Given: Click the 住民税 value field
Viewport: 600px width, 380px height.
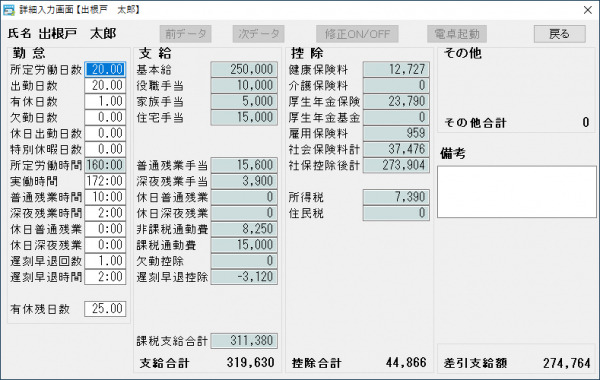Looking at the screenshot, I should pyautogui.click(x=396, y=213).
